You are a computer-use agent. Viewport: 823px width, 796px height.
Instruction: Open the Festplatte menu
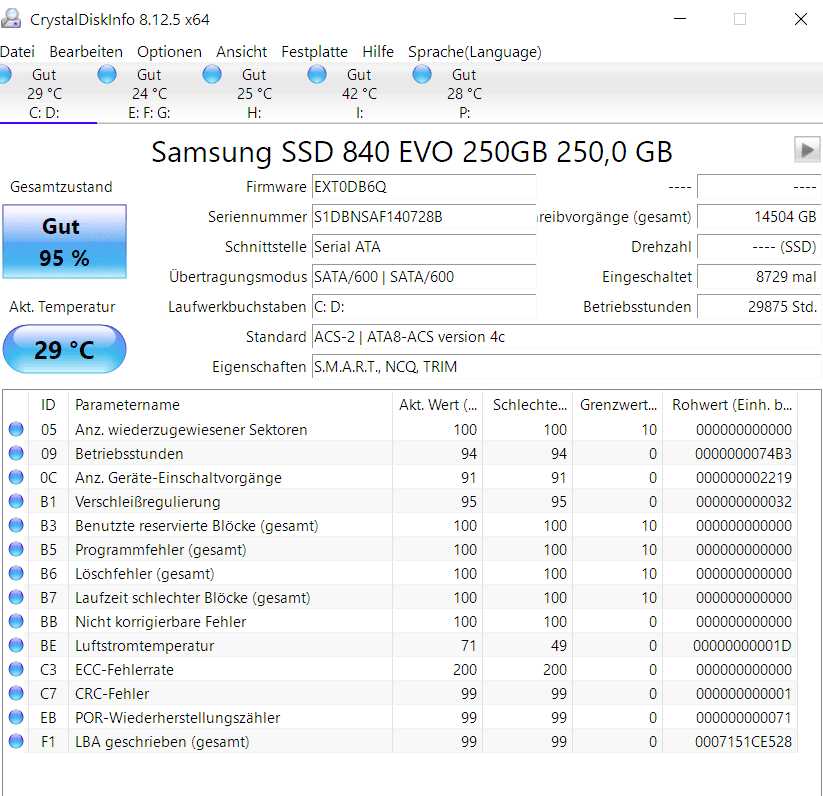click(x=314, y=52)
